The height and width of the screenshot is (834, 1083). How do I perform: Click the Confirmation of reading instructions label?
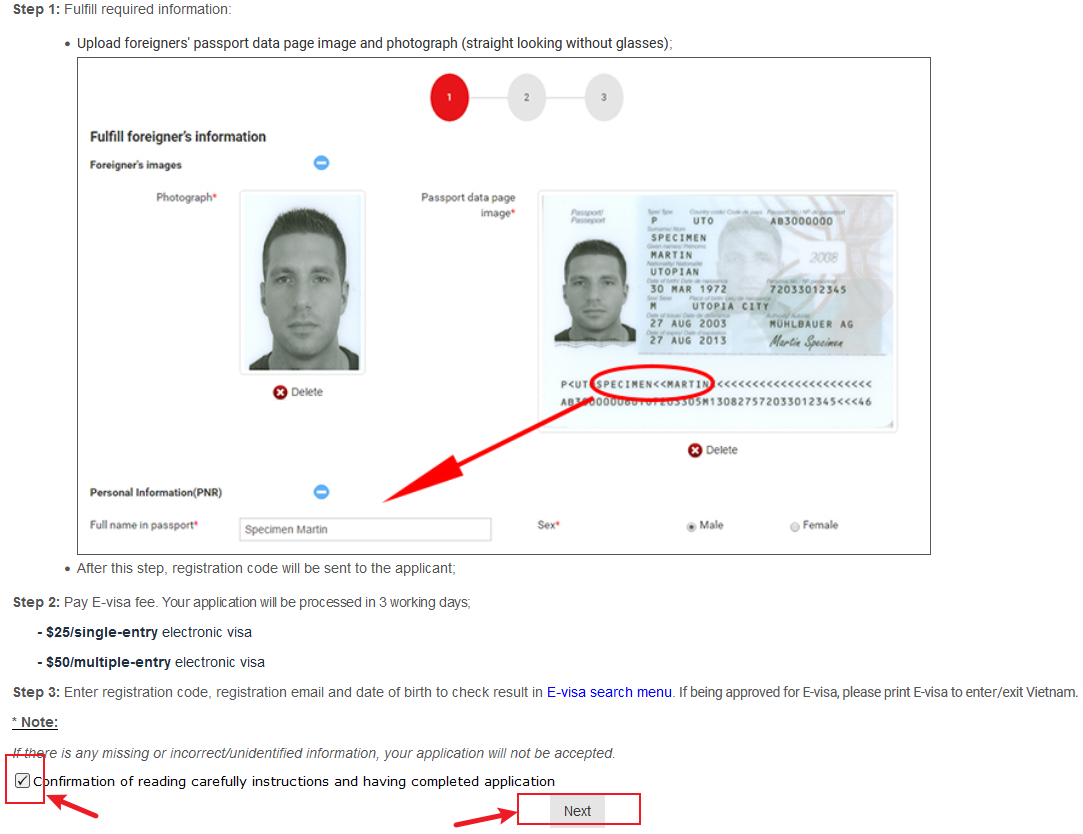pos(294,781)
